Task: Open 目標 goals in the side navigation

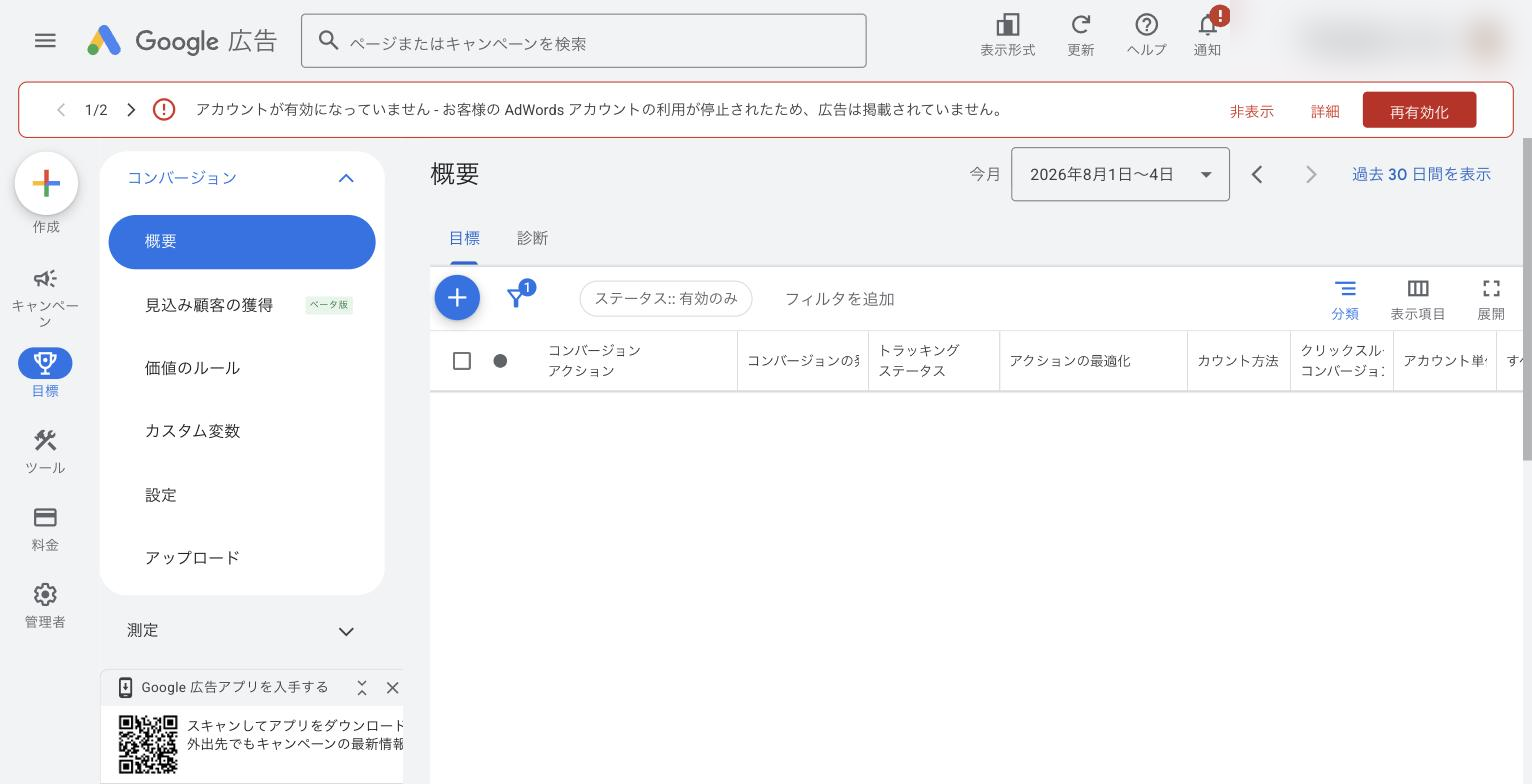Action: click(45, 373)
